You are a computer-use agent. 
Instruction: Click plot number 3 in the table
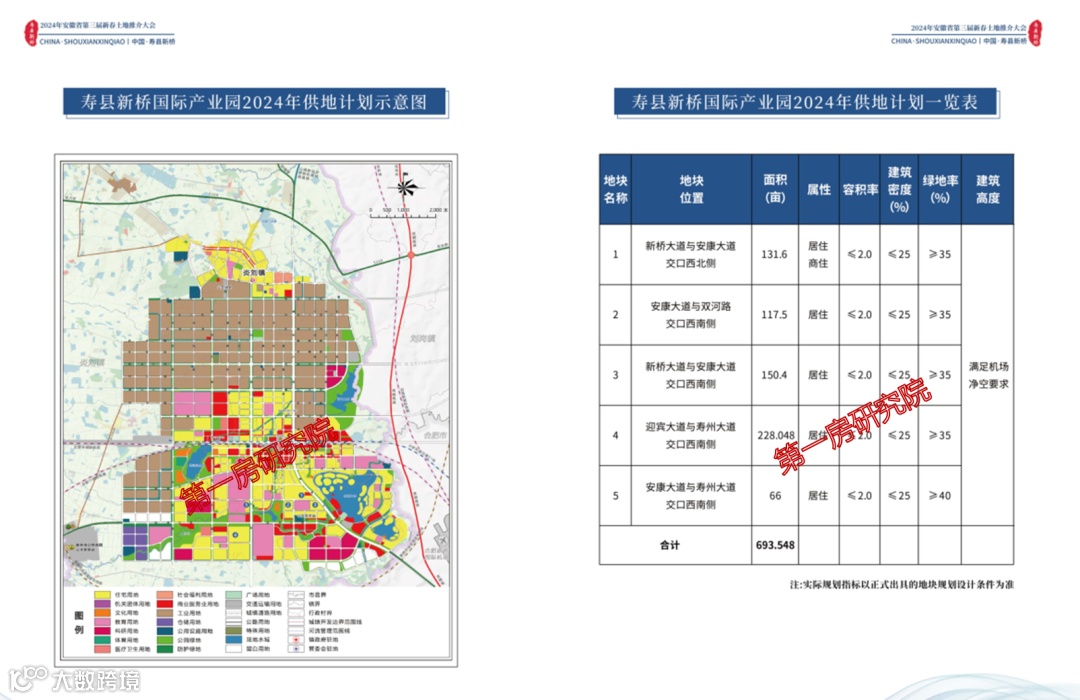pyautogui.click(x=615, y=375)
